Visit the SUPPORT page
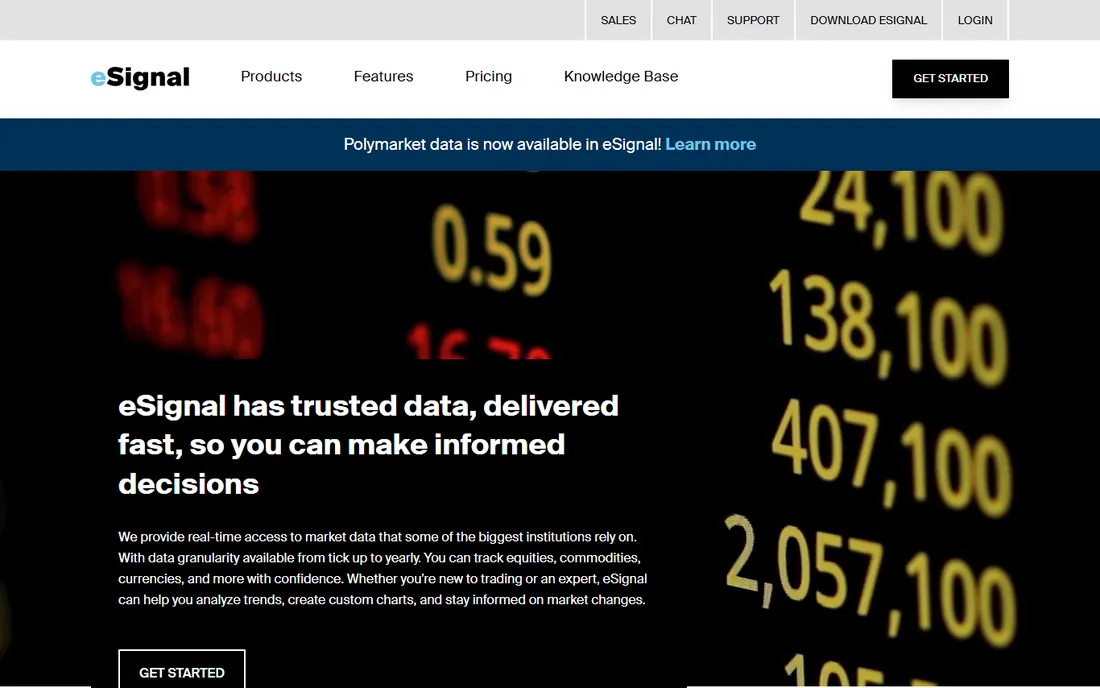Screen dimensions: 1100x688 (x=753, y=20)
